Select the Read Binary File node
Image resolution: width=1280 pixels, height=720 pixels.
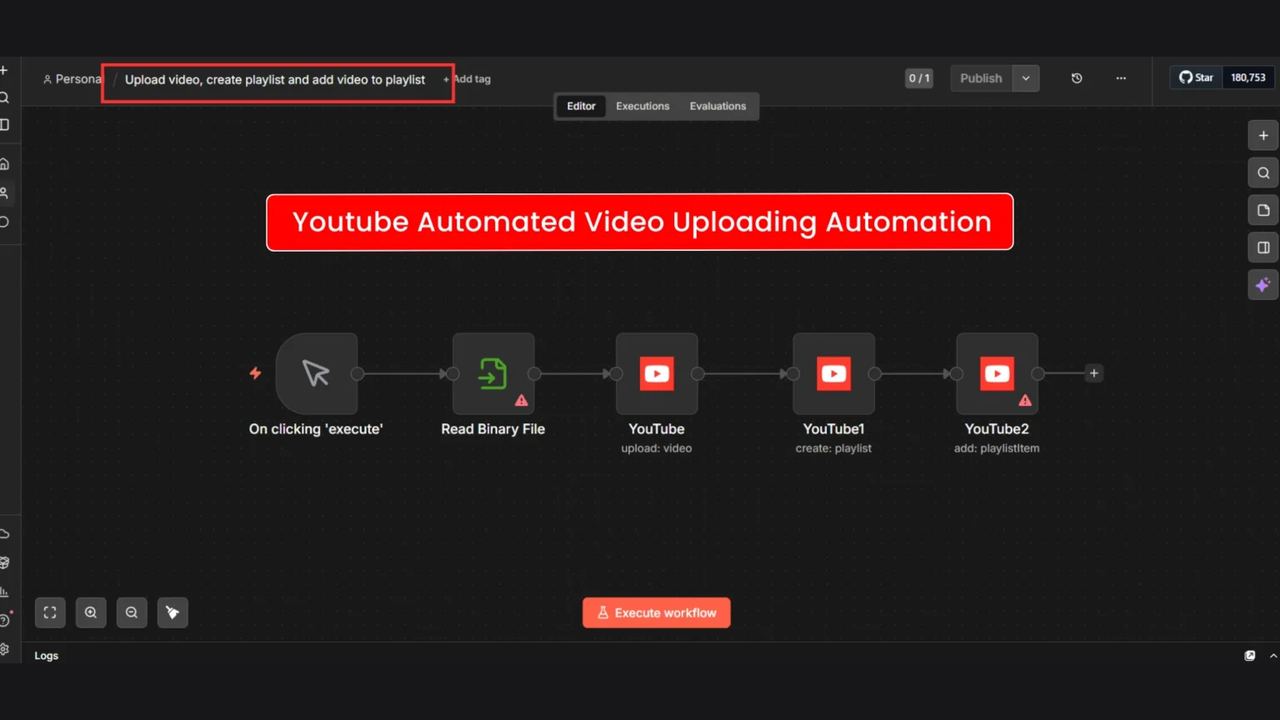[493, 374]
